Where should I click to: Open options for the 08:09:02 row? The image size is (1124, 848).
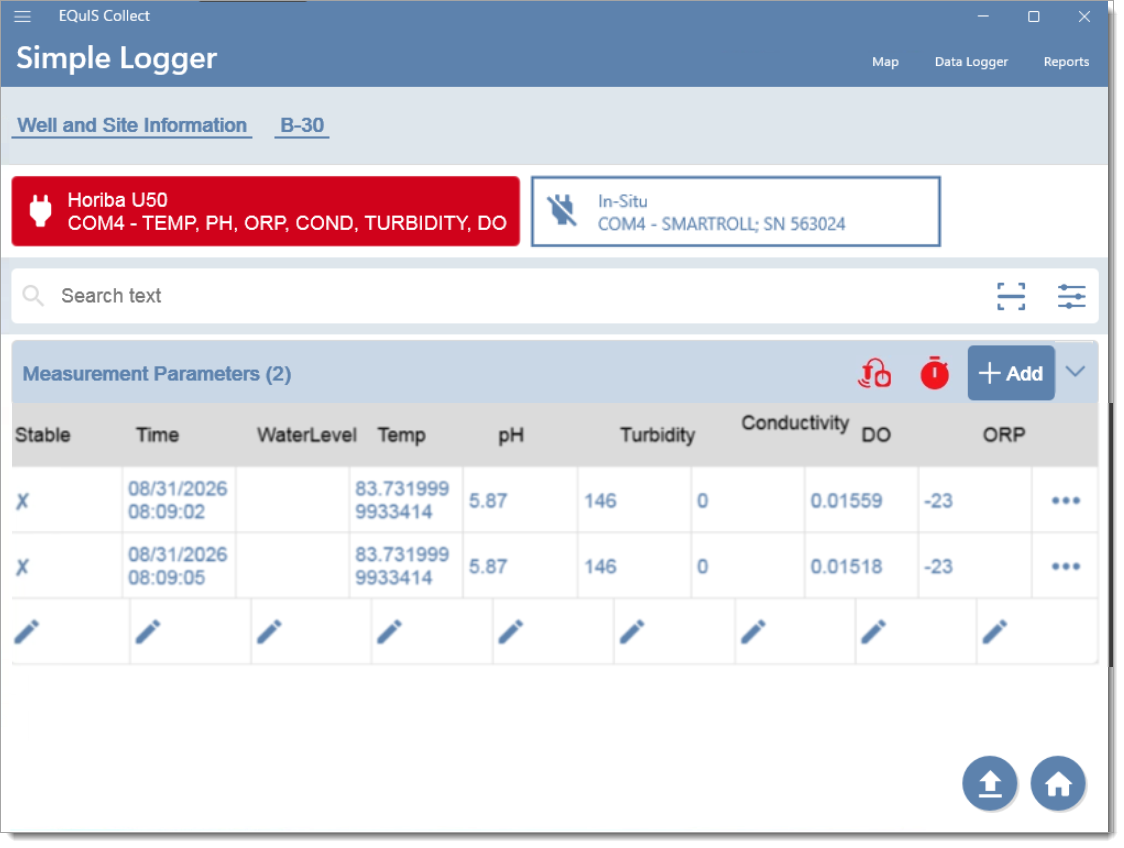coord(1065,500)
